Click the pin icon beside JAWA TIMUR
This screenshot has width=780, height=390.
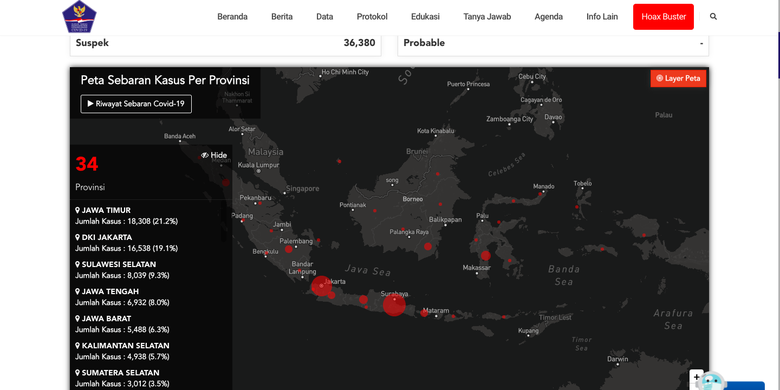coord(78,210)
